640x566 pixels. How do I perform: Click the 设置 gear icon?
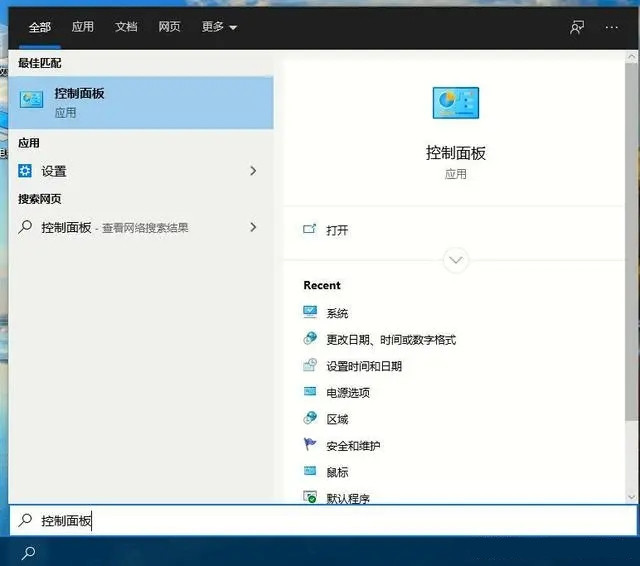(x=25, y=171)
